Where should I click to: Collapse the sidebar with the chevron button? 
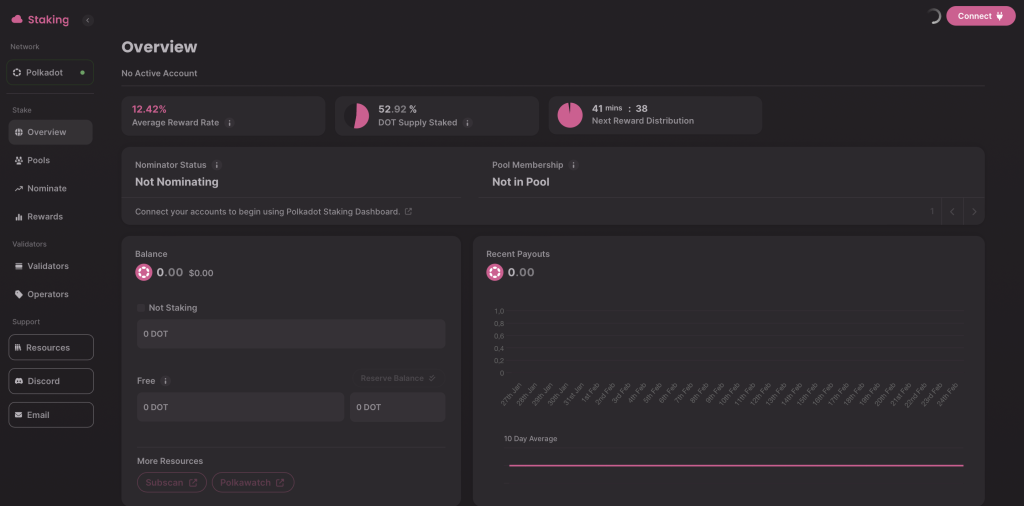click(88, 20)
